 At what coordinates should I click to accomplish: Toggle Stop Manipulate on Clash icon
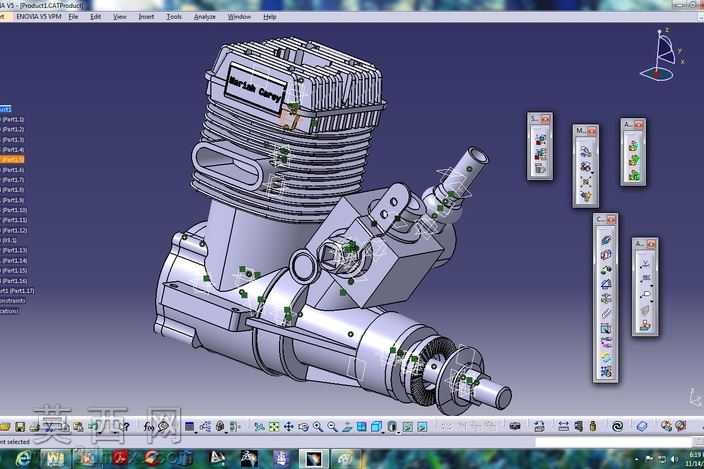[x=585, y=196]
